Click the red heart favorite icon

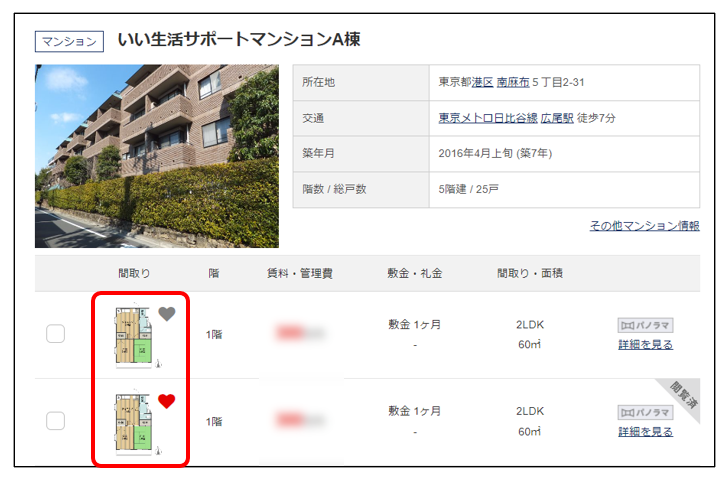pyautogui.click(x=167, y=402)
